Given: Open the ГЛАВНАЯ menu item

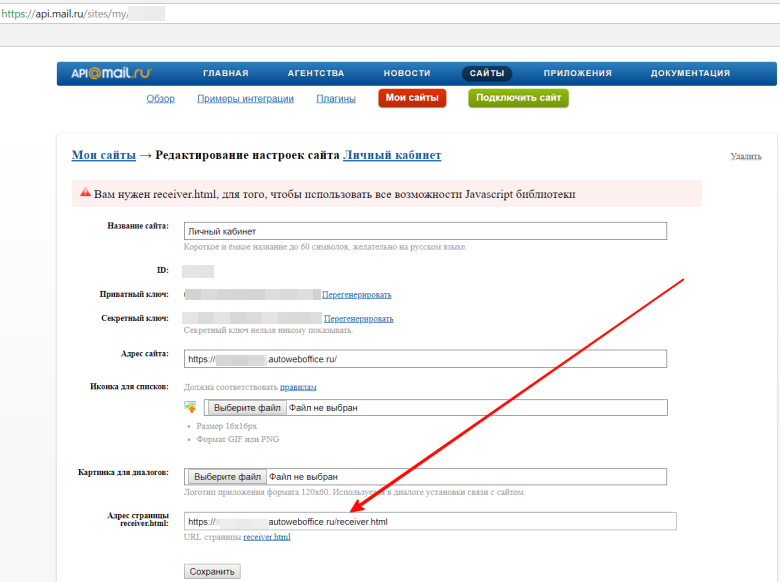Looking at the screenshot, I should point(225,73).
